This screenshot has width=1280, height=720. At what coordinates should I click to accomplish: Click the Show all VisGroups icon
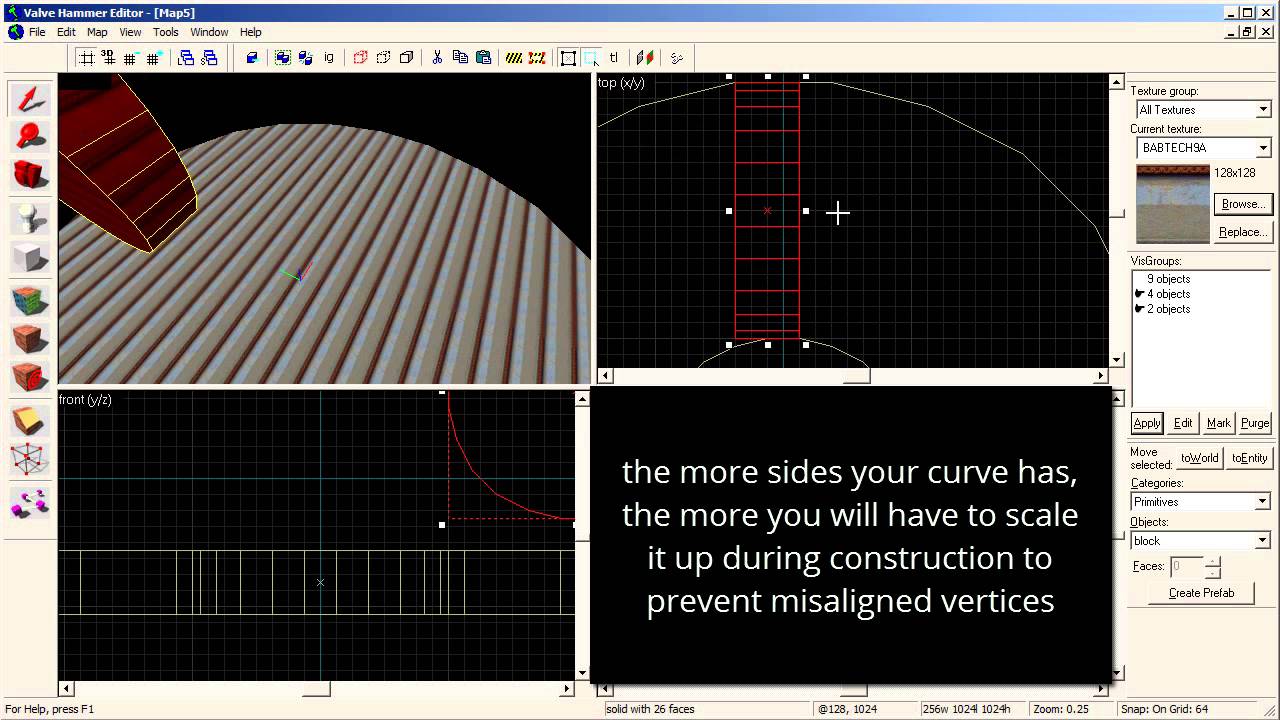pos(406,58)
